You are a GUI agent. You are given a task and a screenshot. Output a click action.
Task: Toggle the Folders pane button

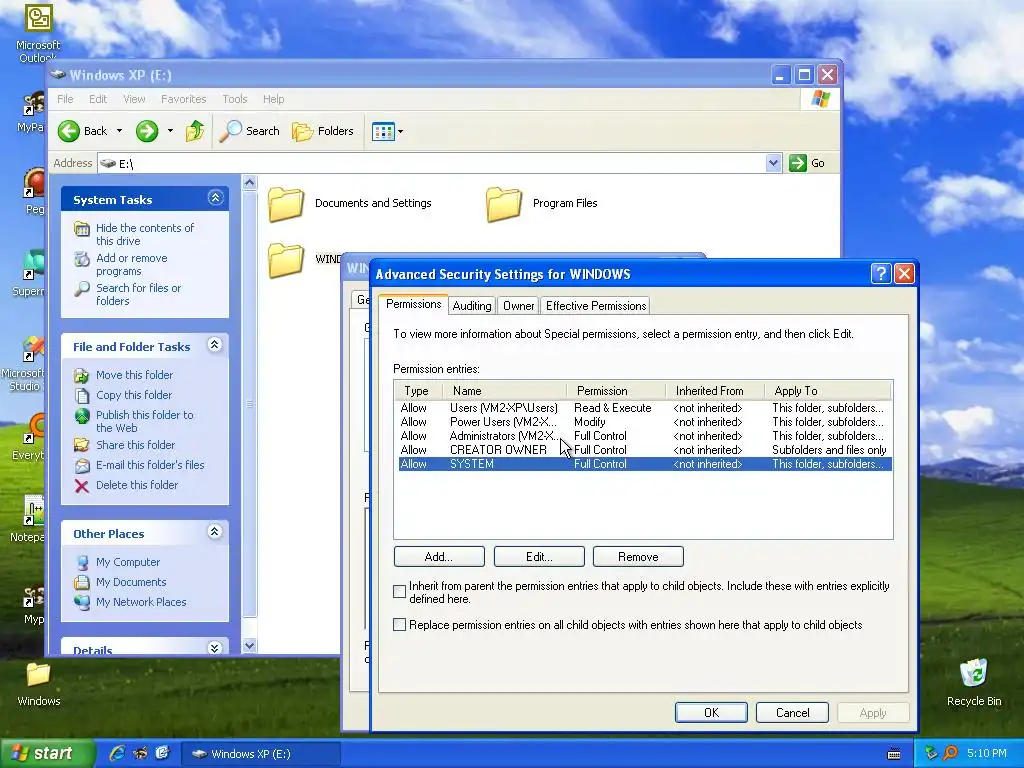click(x=323, y=131)
